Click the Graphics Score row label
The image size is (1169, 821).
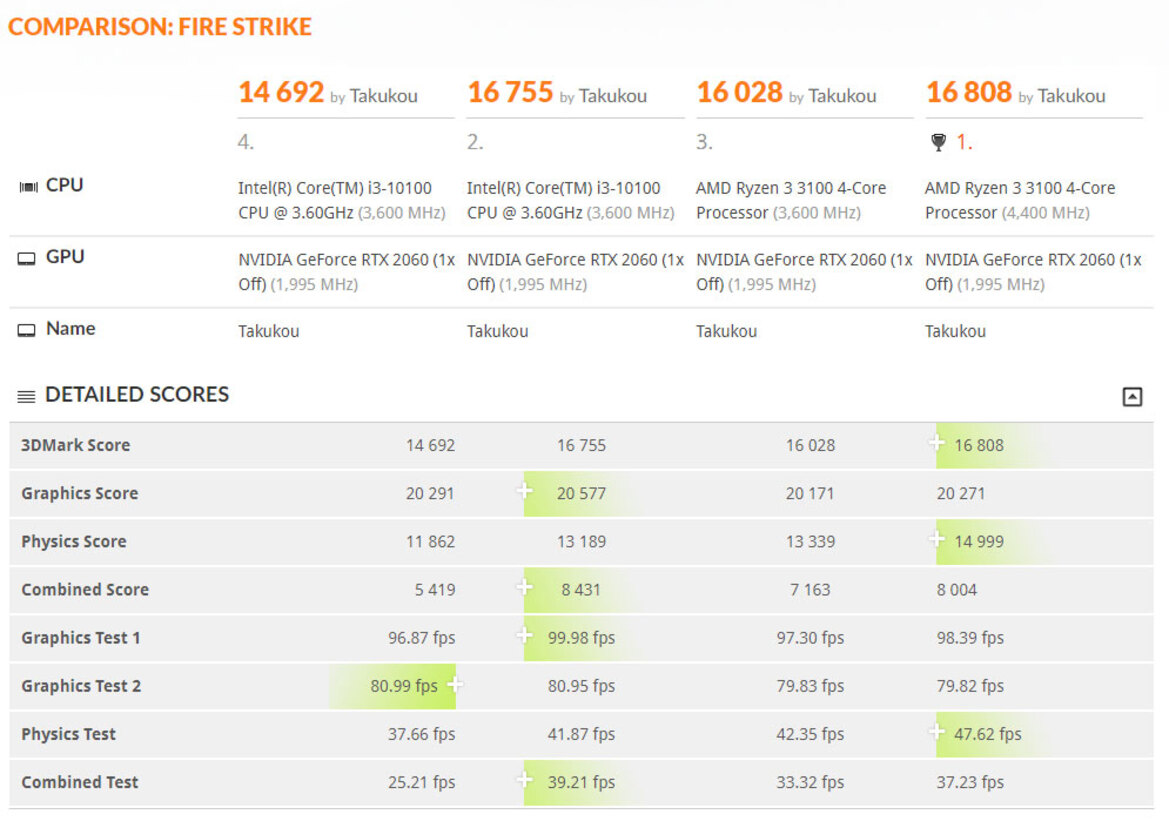click(x=80, y=494)
